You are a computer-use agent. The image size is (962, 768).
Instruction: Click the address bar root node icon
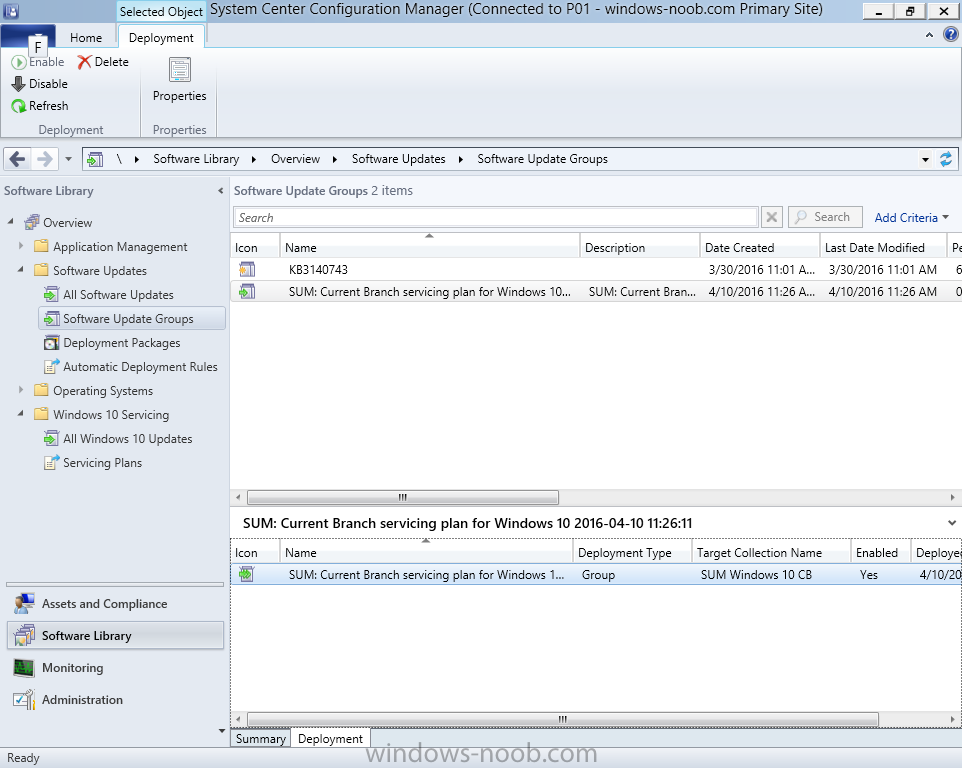pos(94,159)
